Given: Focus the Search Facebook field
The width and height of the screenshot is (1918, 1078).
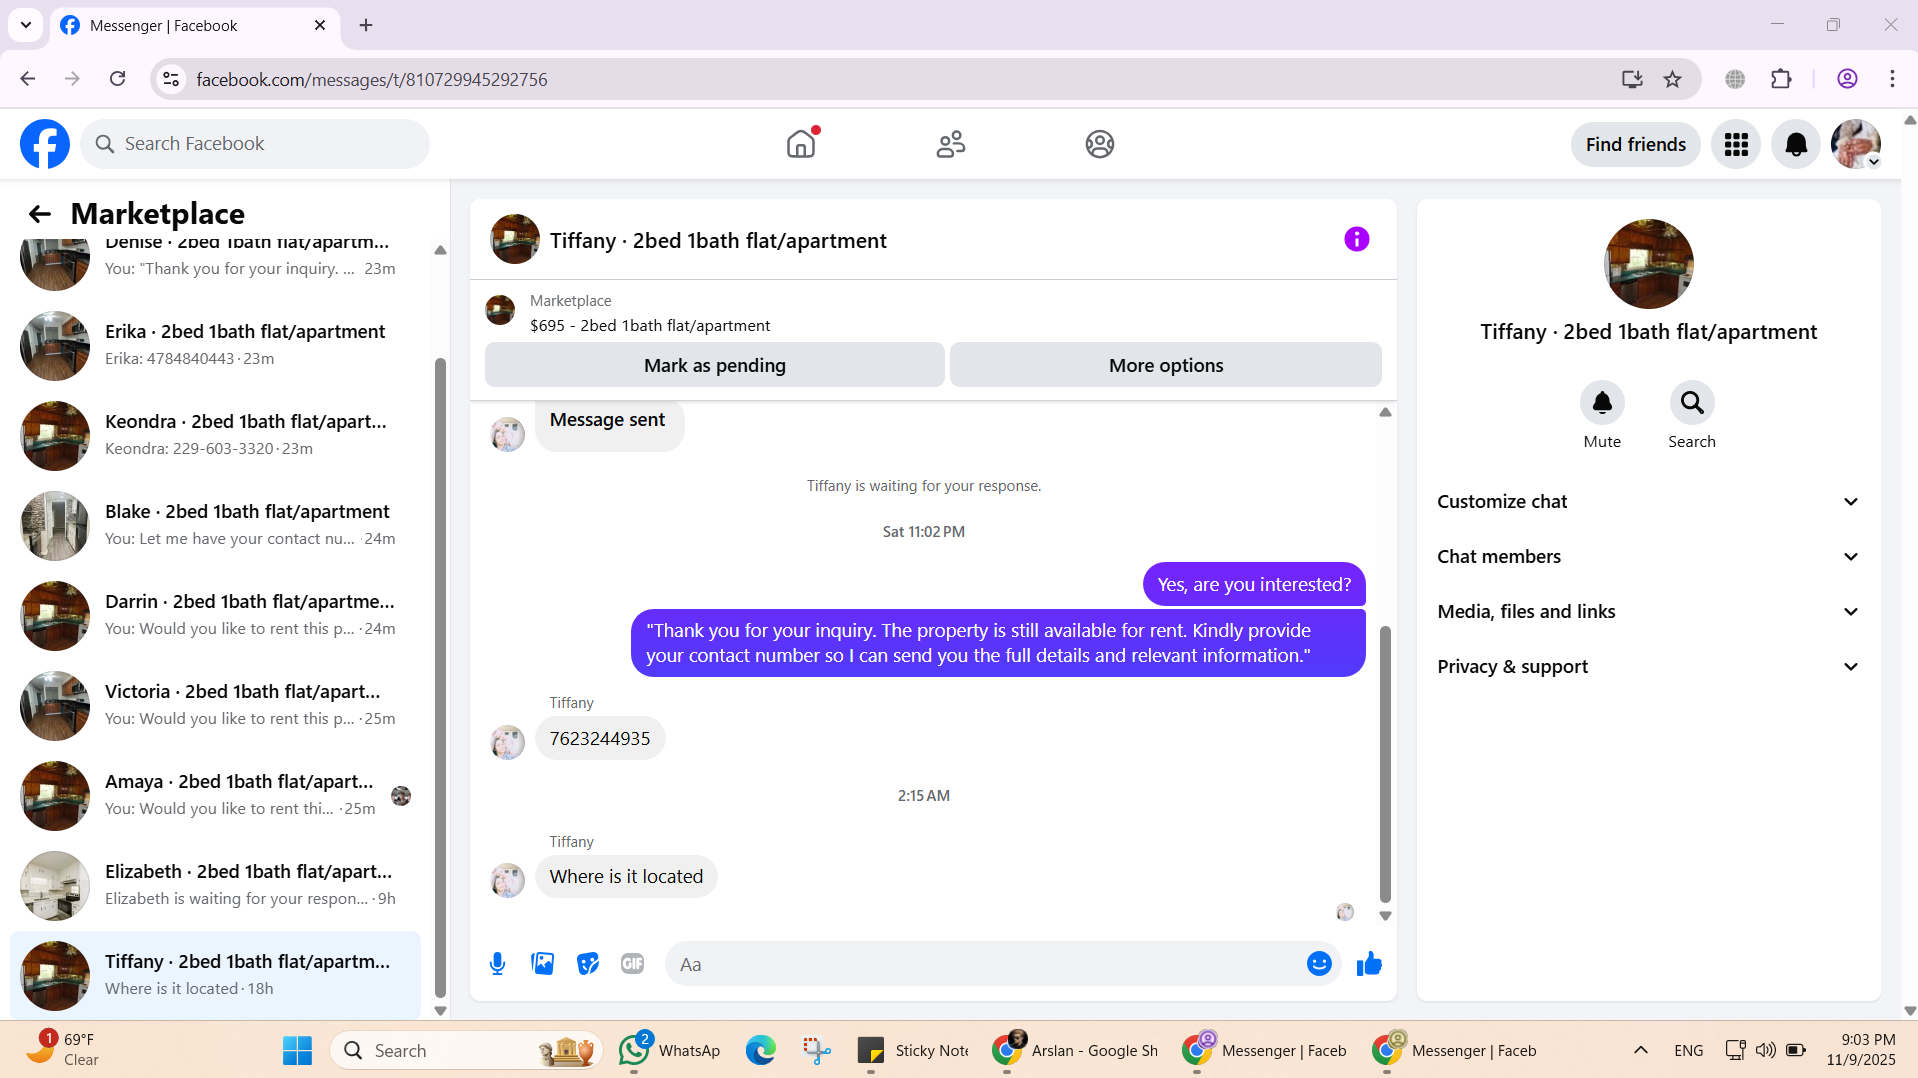Looking at the screenshot, I should (255, 144).
